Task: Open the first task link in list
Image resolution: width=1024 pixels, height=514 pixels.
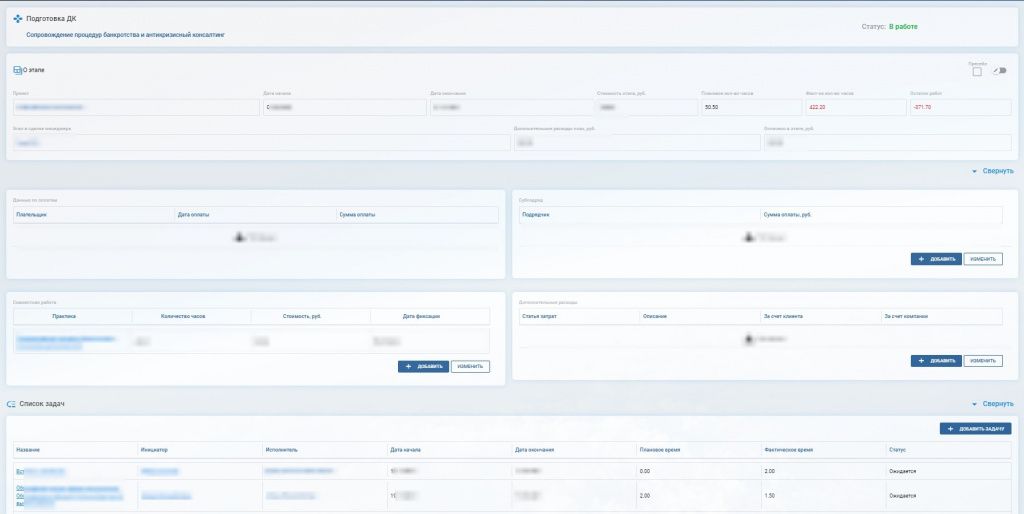Action: click(x=40, y=470)
